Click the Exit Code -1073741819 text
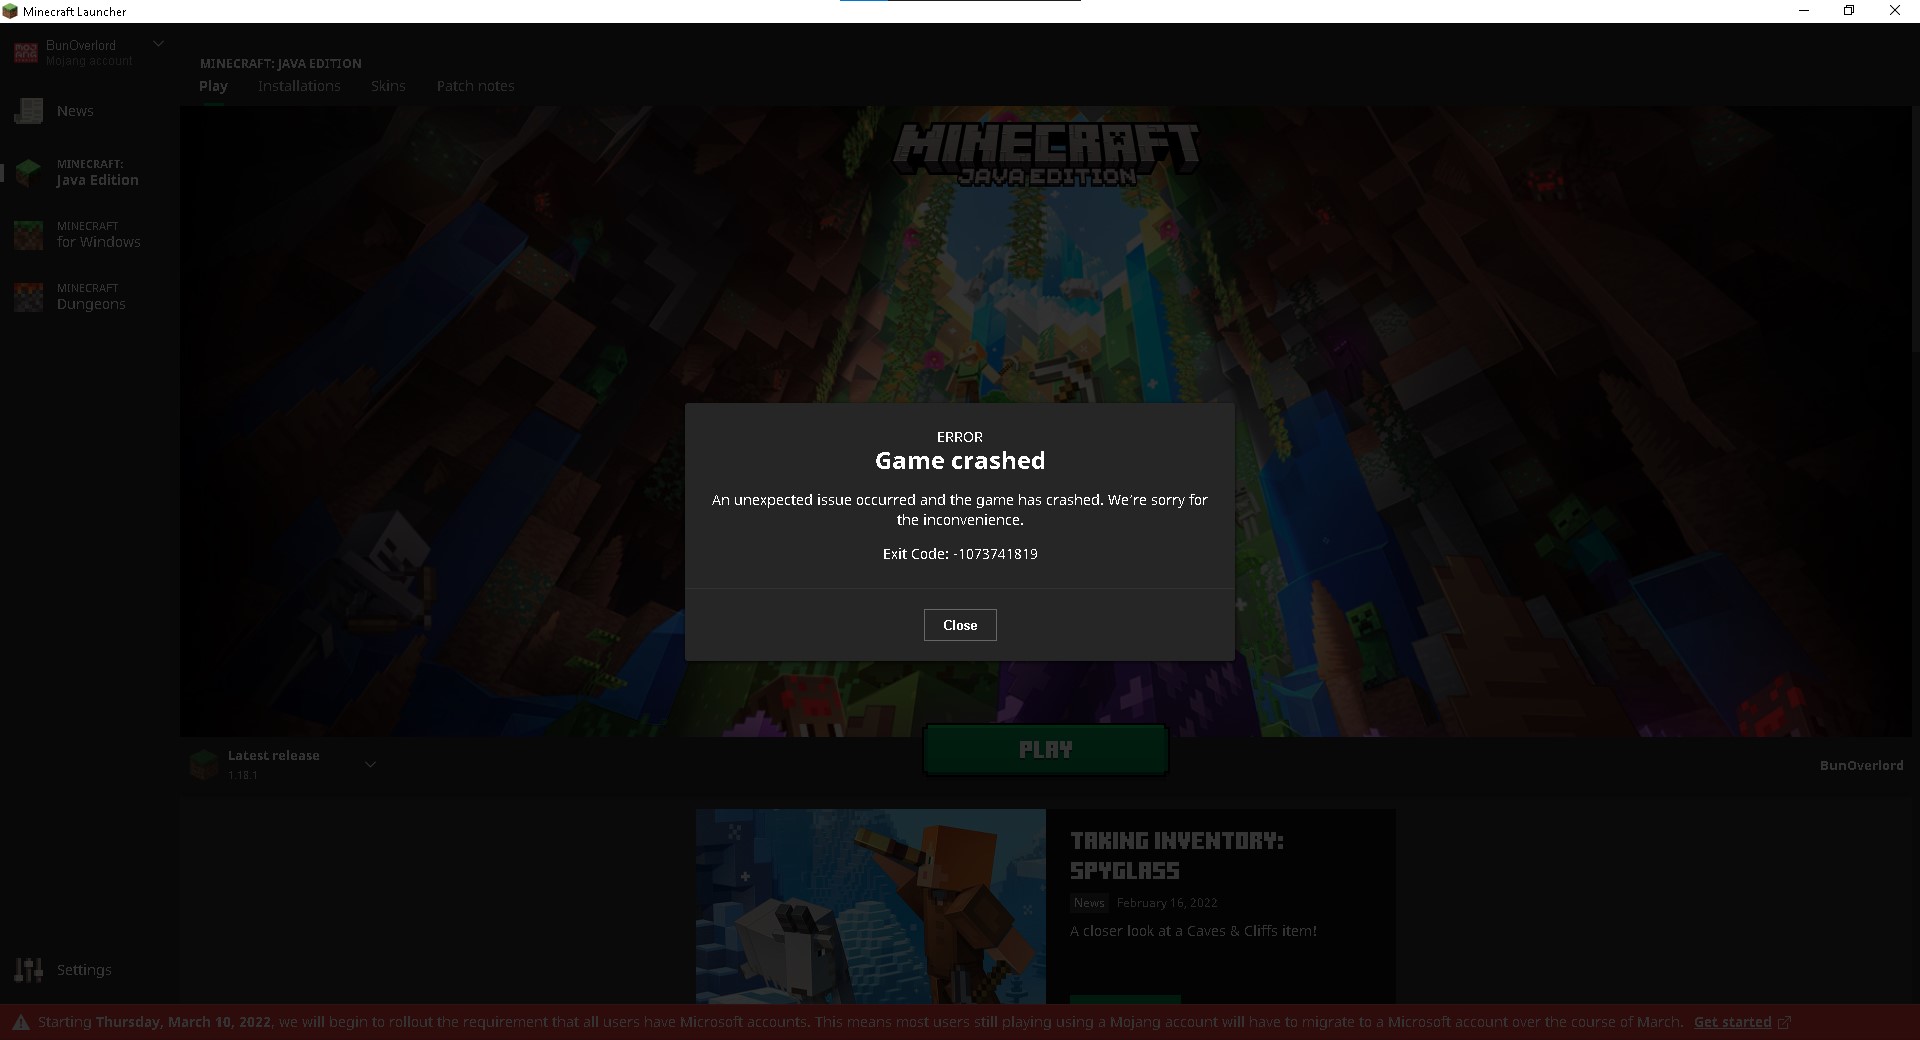1920x1040 pixels. (x=960, y=554)
